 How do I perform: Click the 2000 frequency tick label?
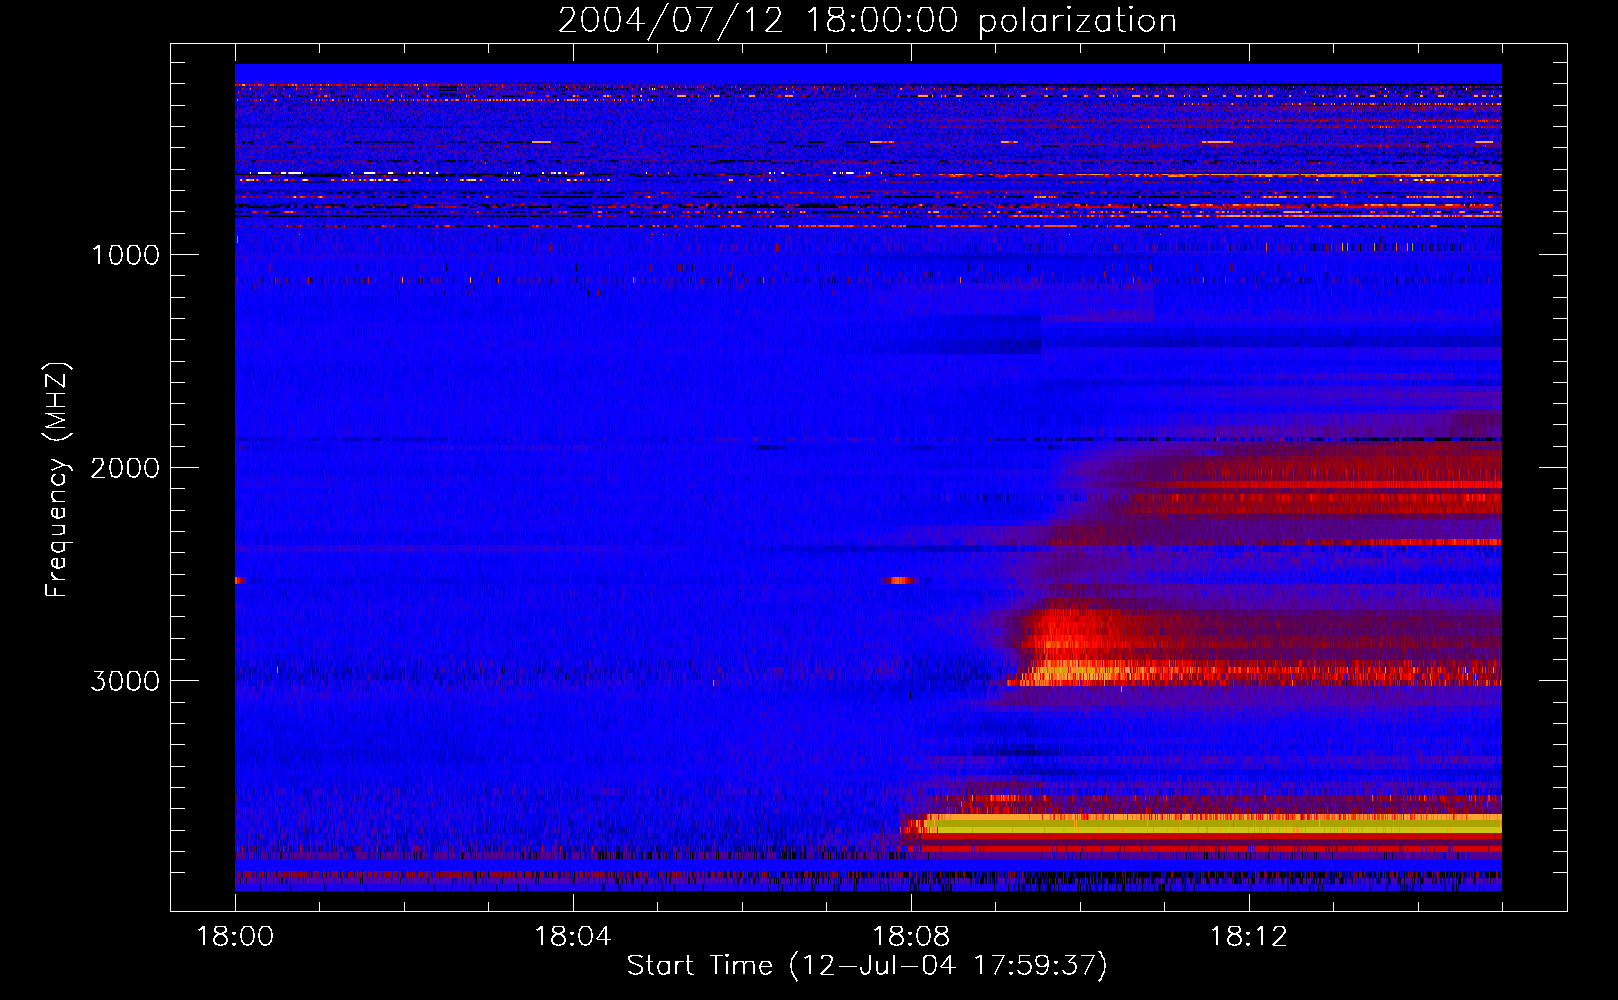tap(125, 468)
